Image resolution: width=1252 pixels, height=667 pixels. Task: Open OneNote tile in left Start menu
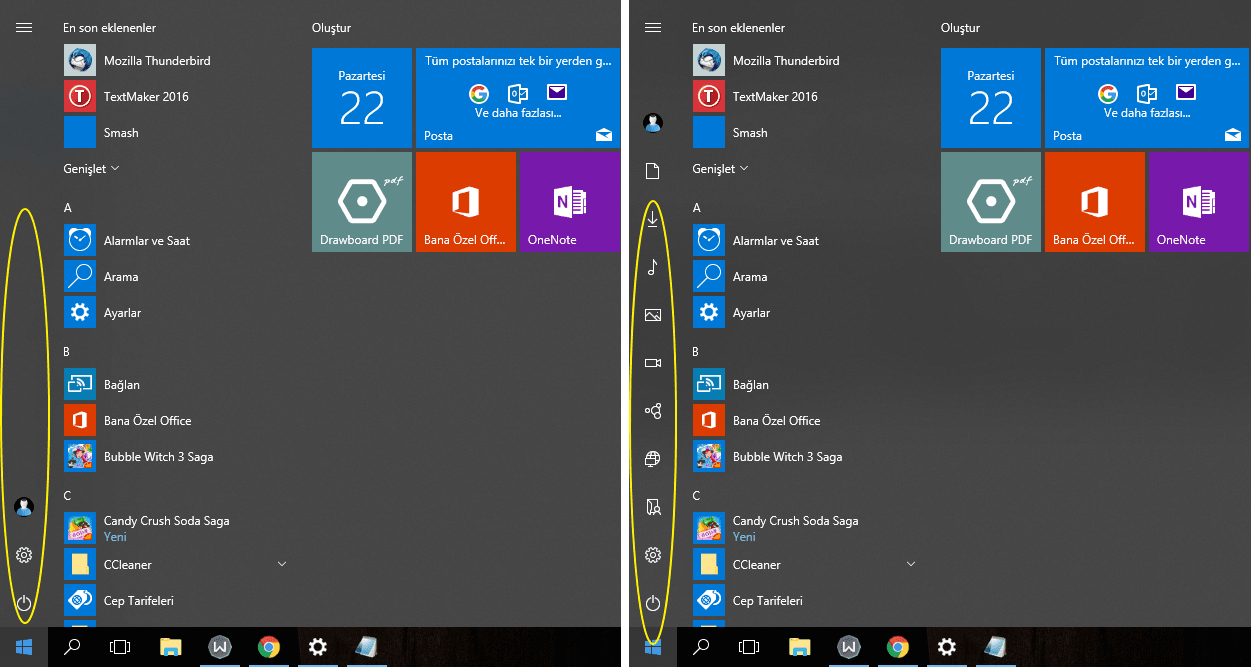(x=570, y=202)
